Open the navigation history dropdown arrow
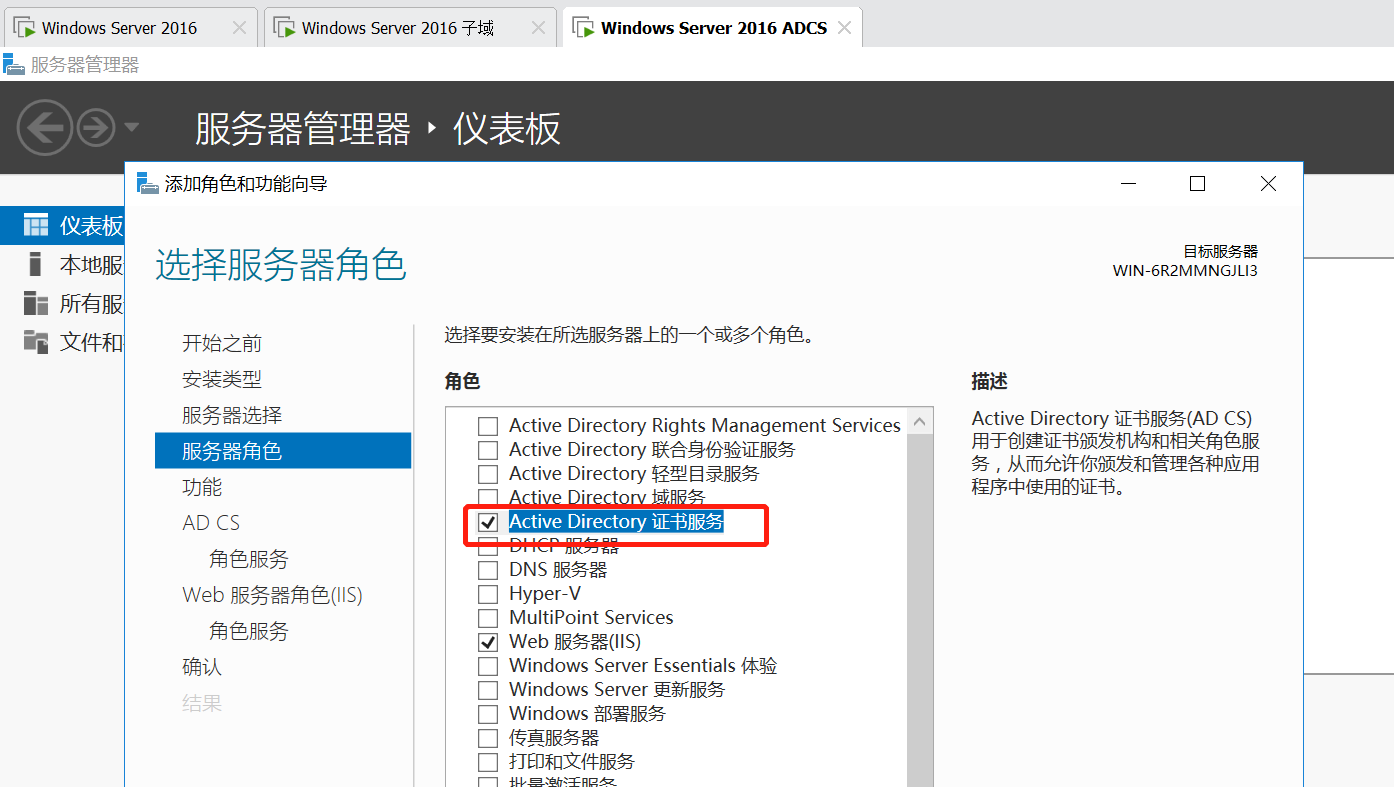This screenshot has width=1394, height=787. [131, 128]
